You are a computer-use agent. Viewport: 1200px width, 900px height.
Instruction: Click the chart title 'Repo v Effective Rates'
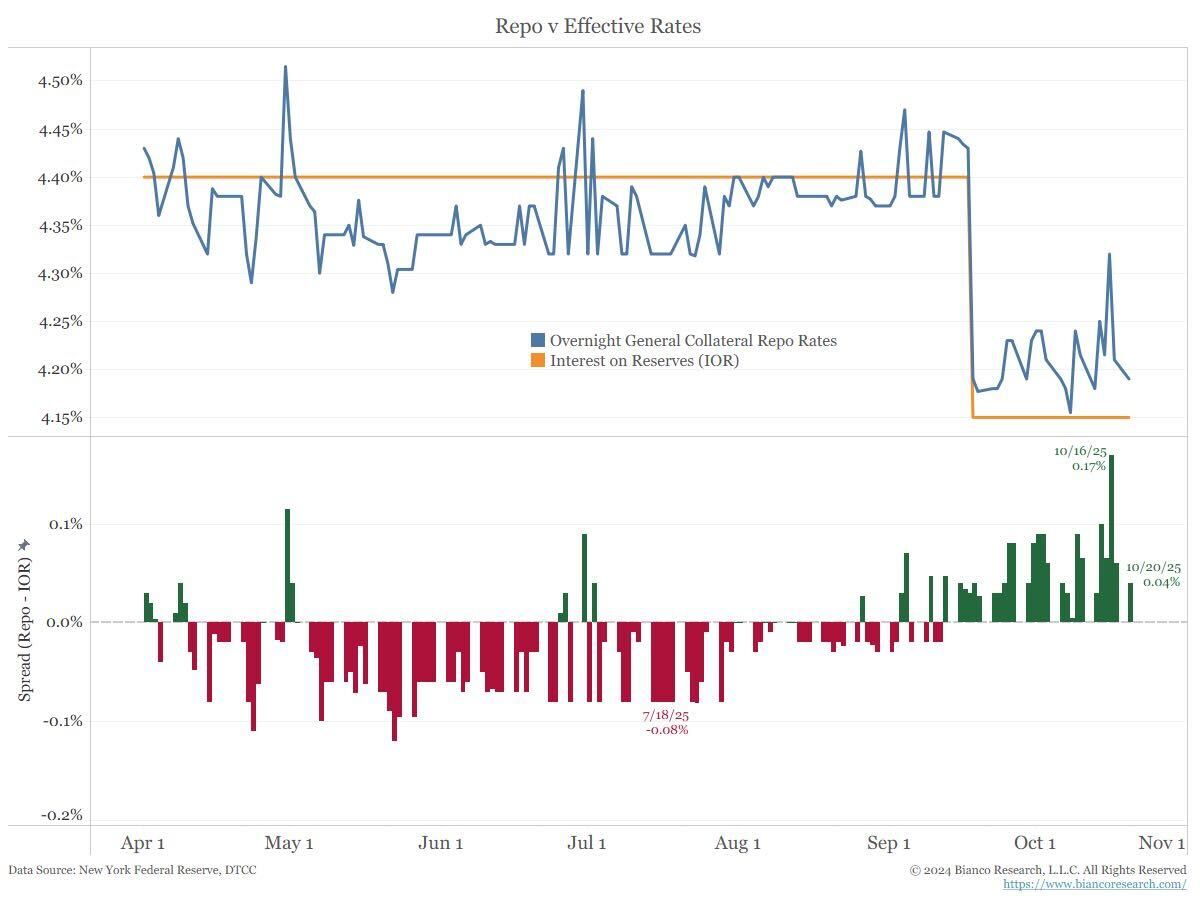click(x=598, y=26)
